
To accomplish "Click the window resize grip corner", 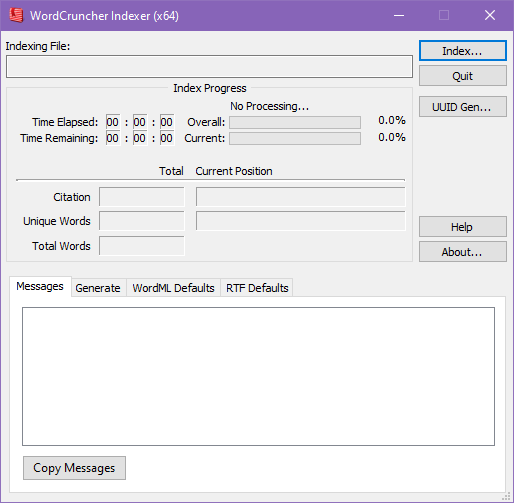I will pos(506,496).
